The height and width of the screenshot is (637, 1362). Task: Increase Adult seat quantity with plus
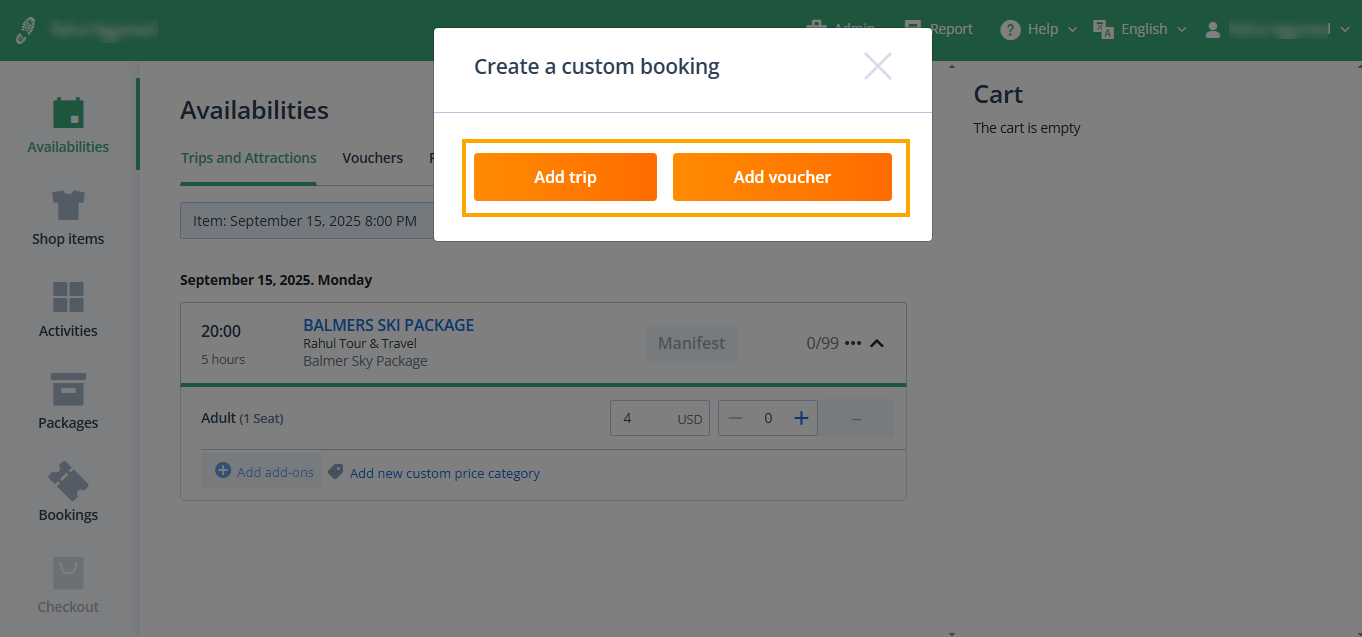click(x=801, y=419)
